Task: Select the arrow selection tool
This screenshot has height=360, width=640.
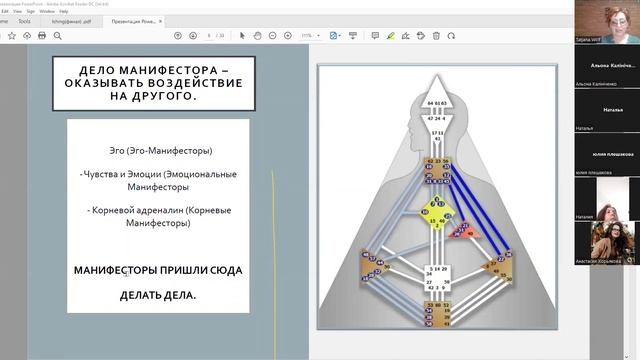Action: click(242, 36)
